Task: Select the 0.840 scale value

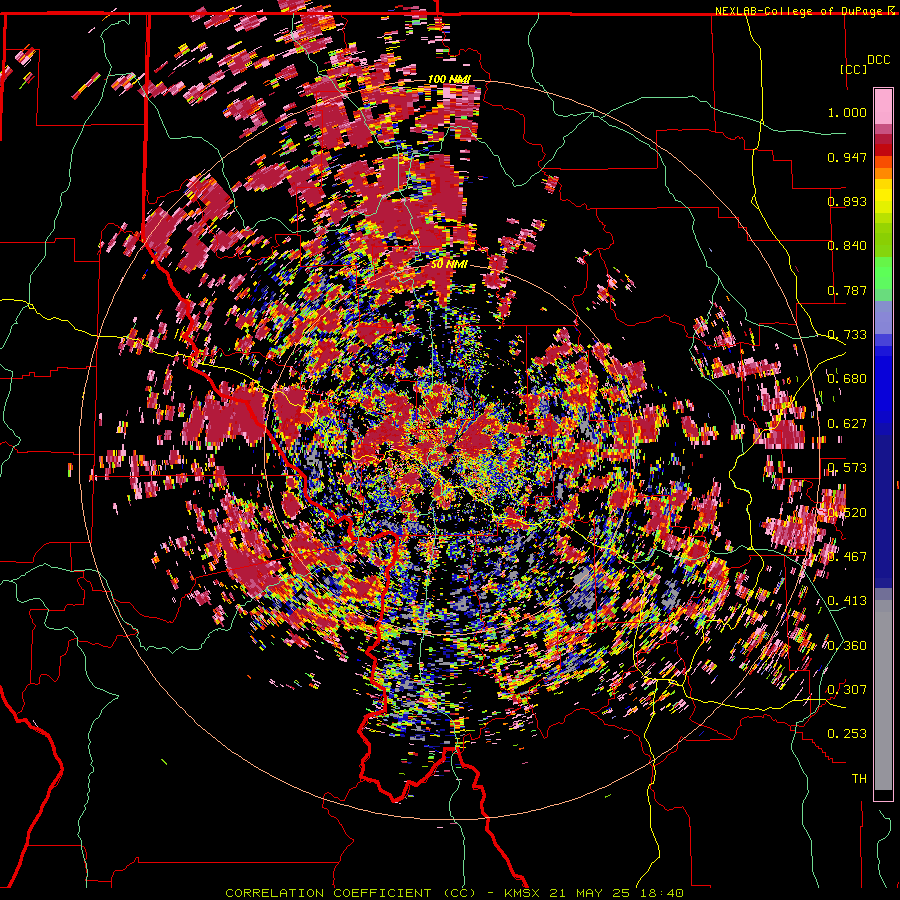Action: [x=847, y=246]
